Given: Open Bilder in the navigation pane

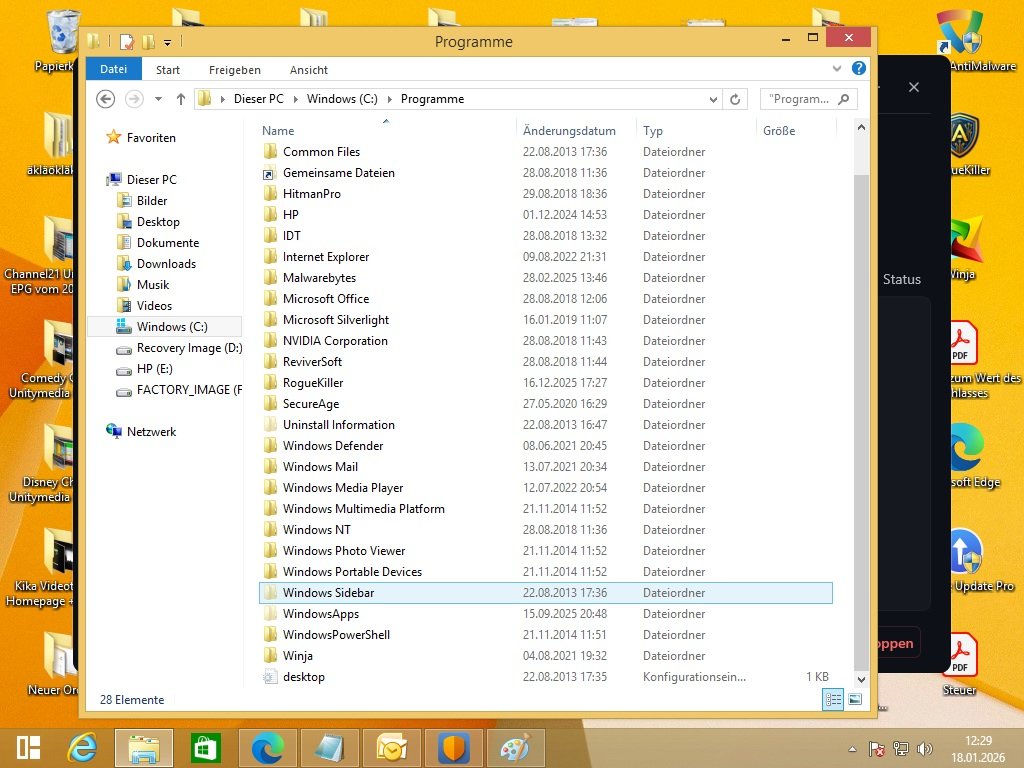Looking at the screenshot, I should tap(152, 200).
